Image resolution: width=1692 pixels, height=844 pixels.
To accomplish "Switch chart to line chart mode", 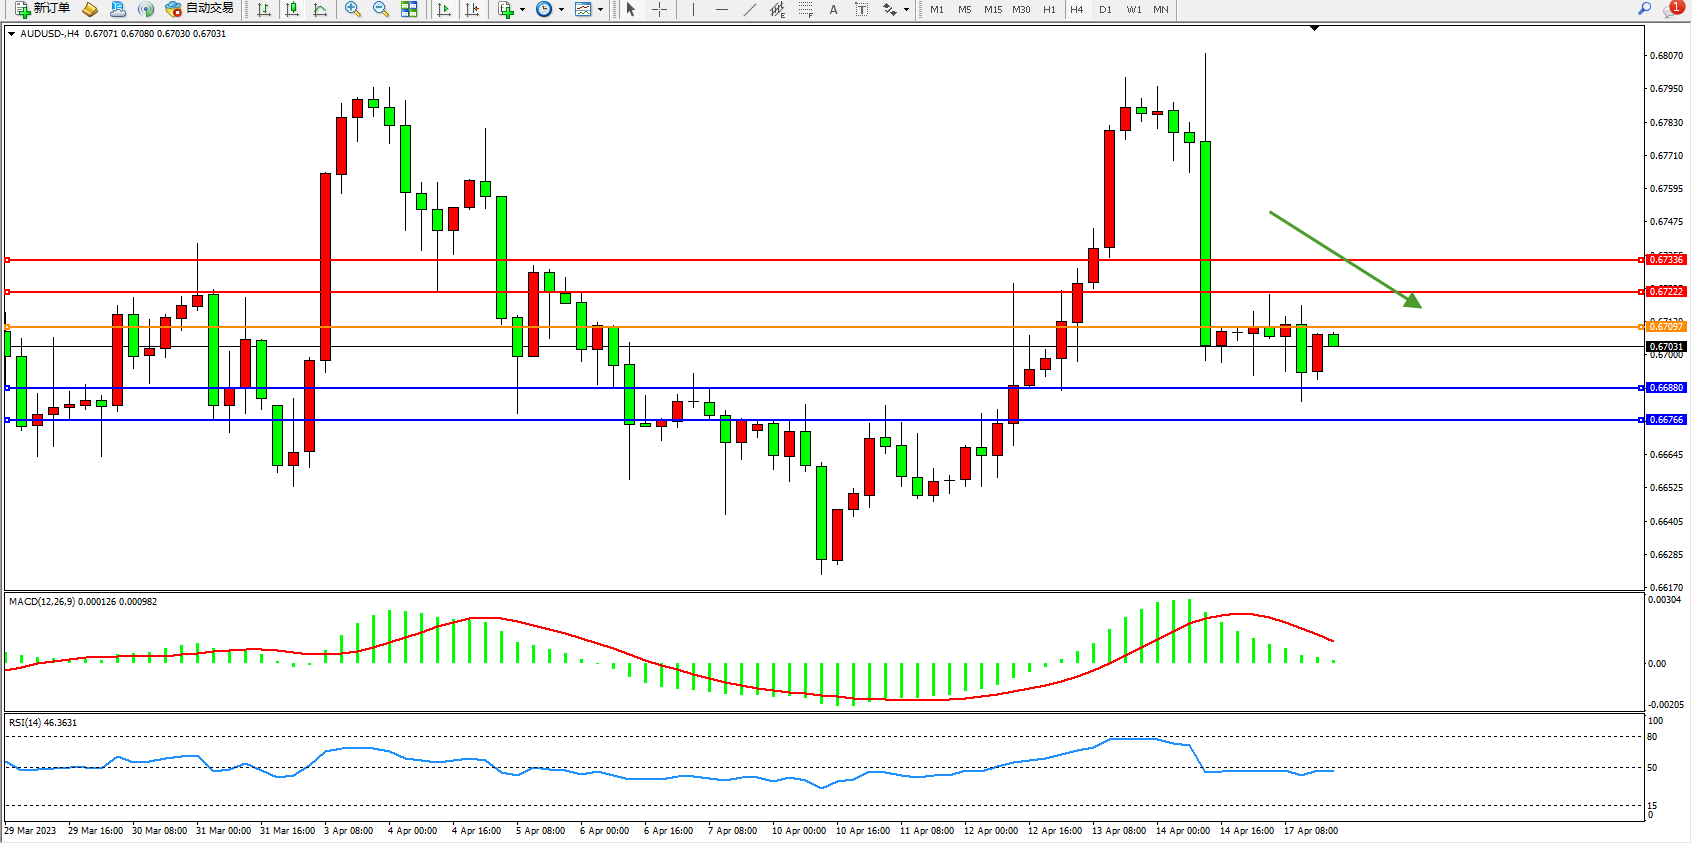I will [x=320, y=9].
